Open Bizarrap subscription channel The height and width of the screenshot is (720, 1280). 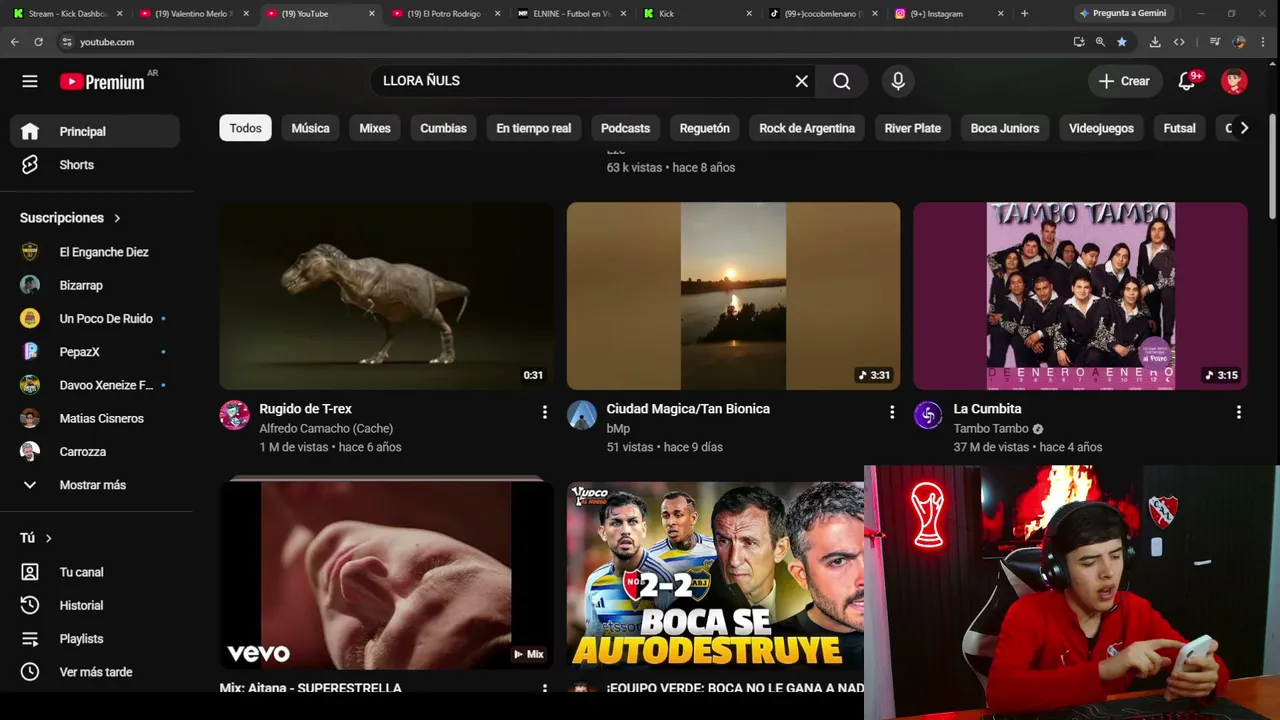[95, 285]
